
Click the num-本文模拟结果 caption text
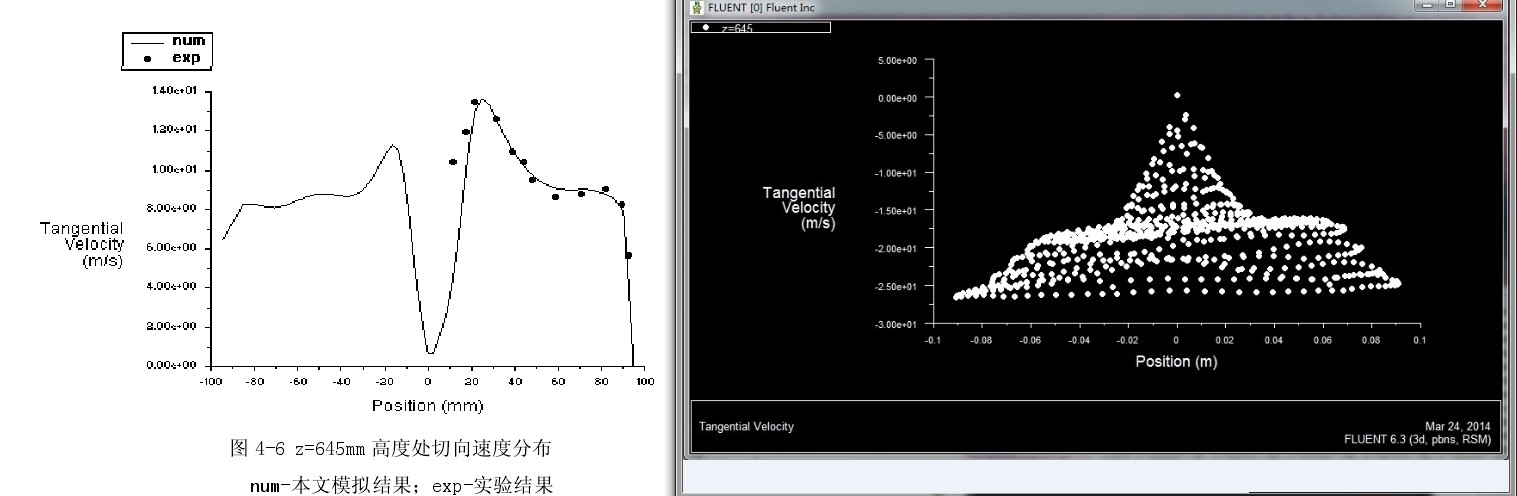400,485
